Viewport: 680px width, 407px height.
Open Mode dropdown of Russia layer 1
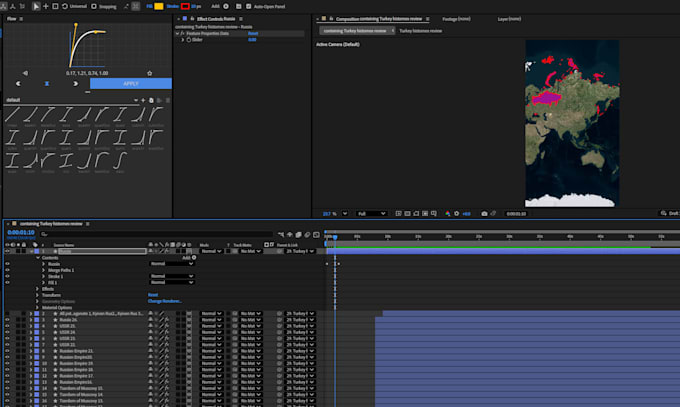(211, 251)
